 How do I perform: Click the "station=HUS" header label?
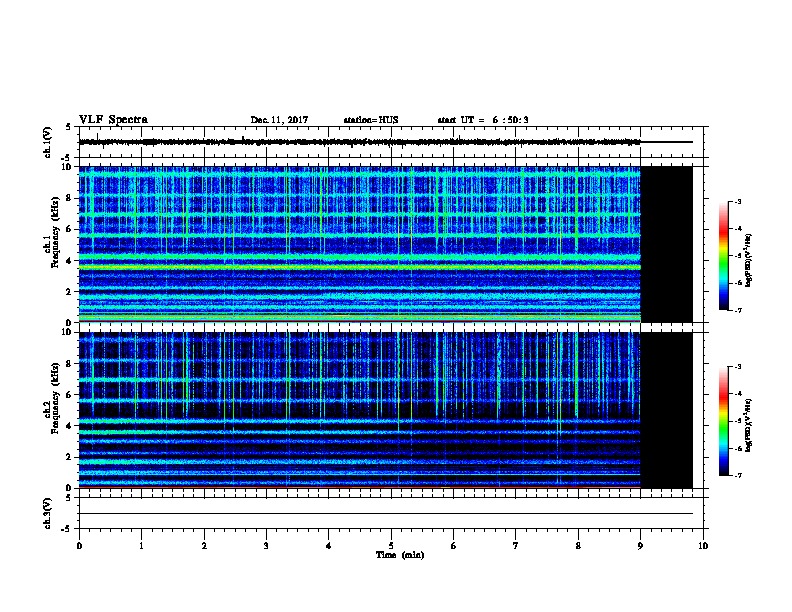[371, 120]
